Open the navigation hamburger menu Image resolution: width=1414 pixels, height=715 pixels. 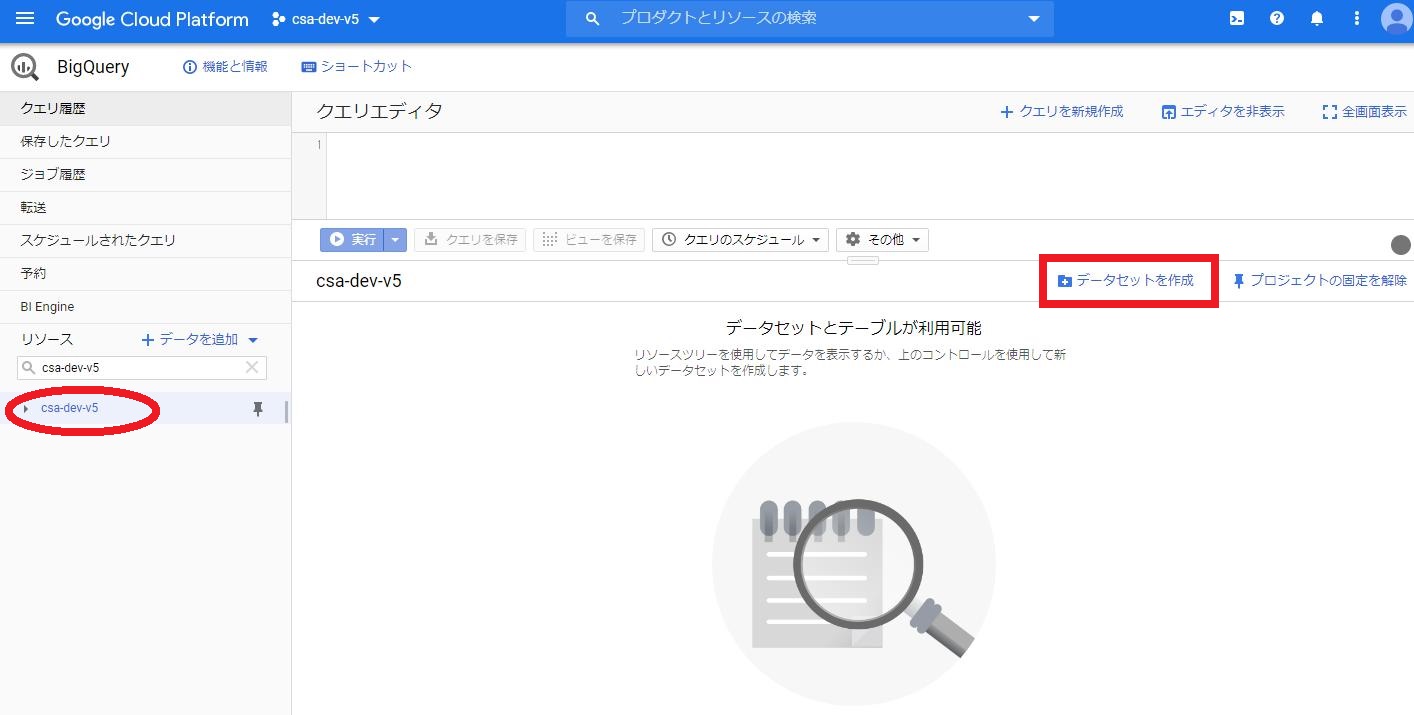(26, 18)
